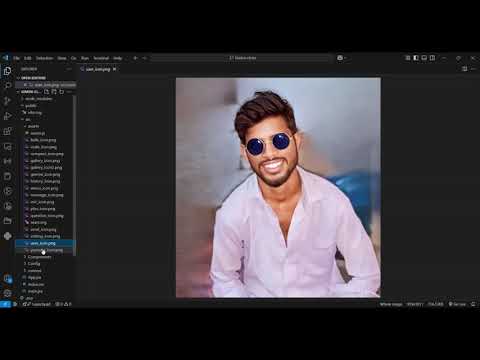
Task: Open code_icon.png in the file tree
Action: pos(45,147)
